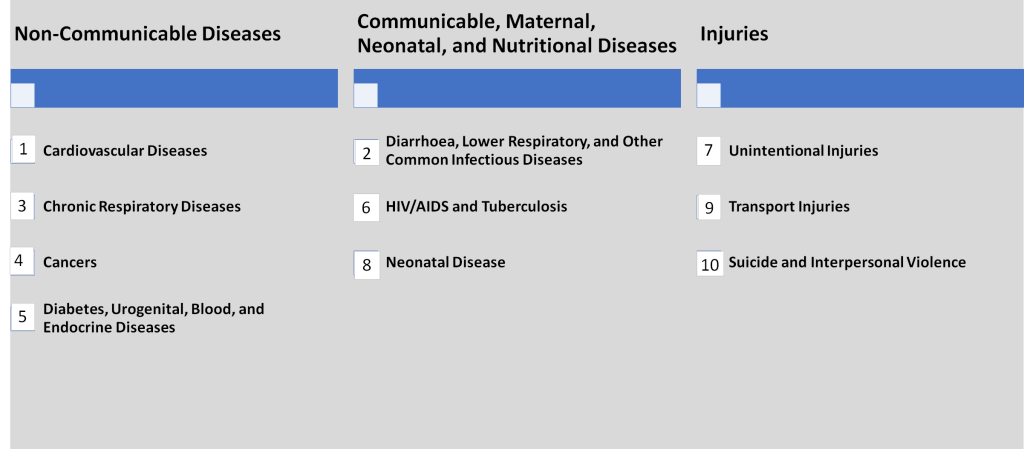
Task: Select the Injuries column heading
Action: (x=734, y=34)
